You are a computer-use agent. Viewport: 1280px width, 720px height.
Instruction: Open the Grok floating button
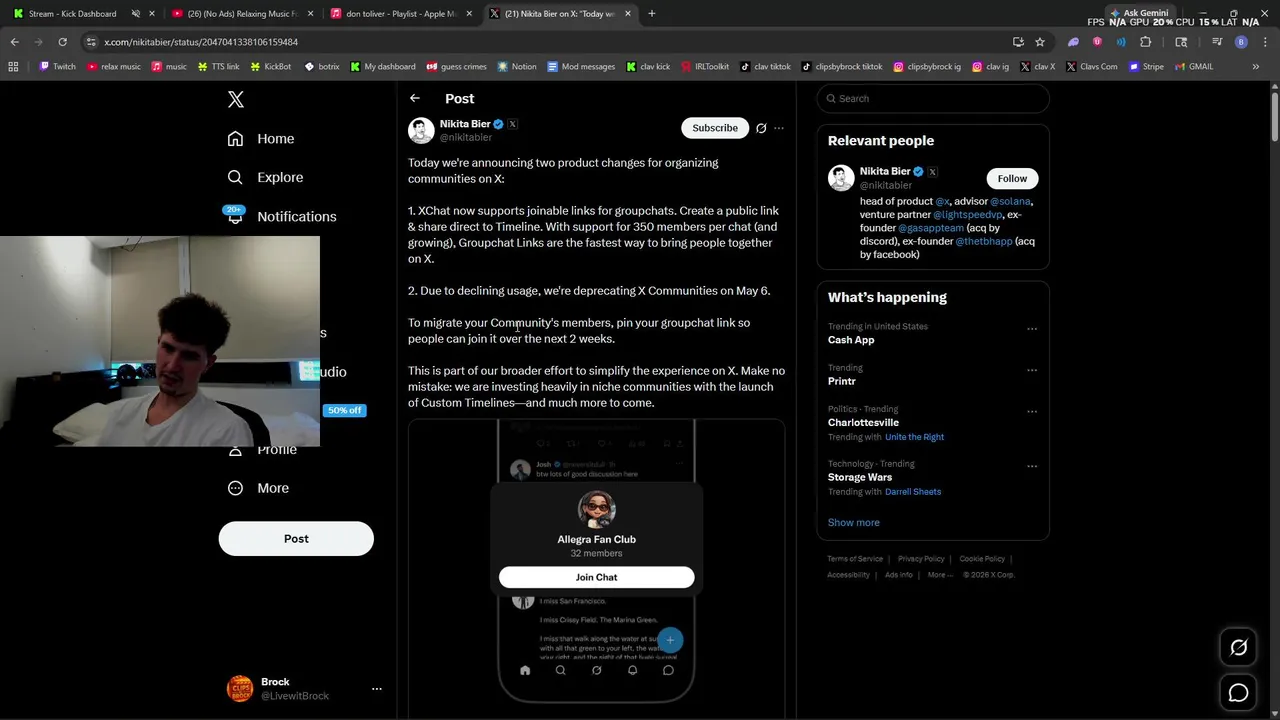(x=1238, y=648)
